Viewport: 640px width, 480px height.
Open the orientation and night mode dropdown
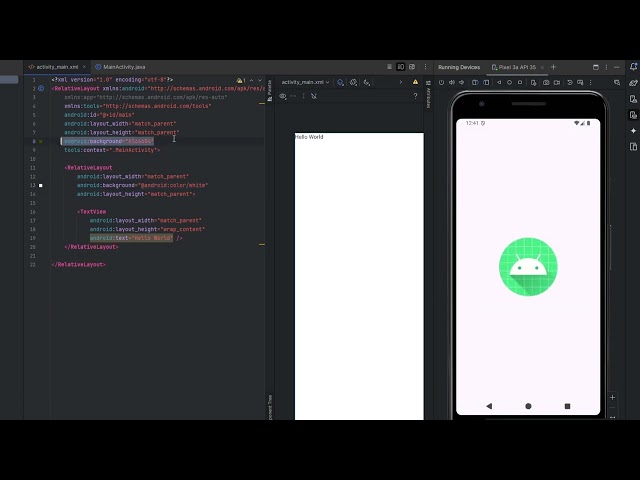pos(353,82)
